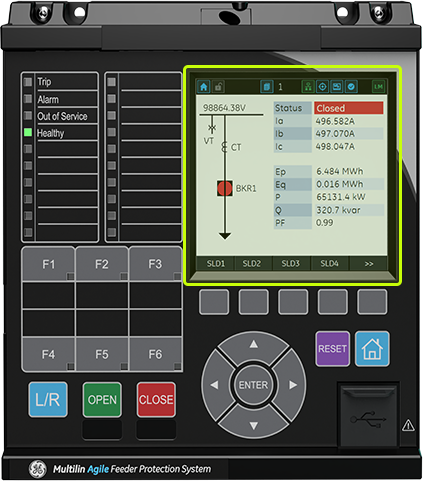The image size is (423, 481).
Task: Click the Out of Service LED indicator
Action: (x=28, y=116)
